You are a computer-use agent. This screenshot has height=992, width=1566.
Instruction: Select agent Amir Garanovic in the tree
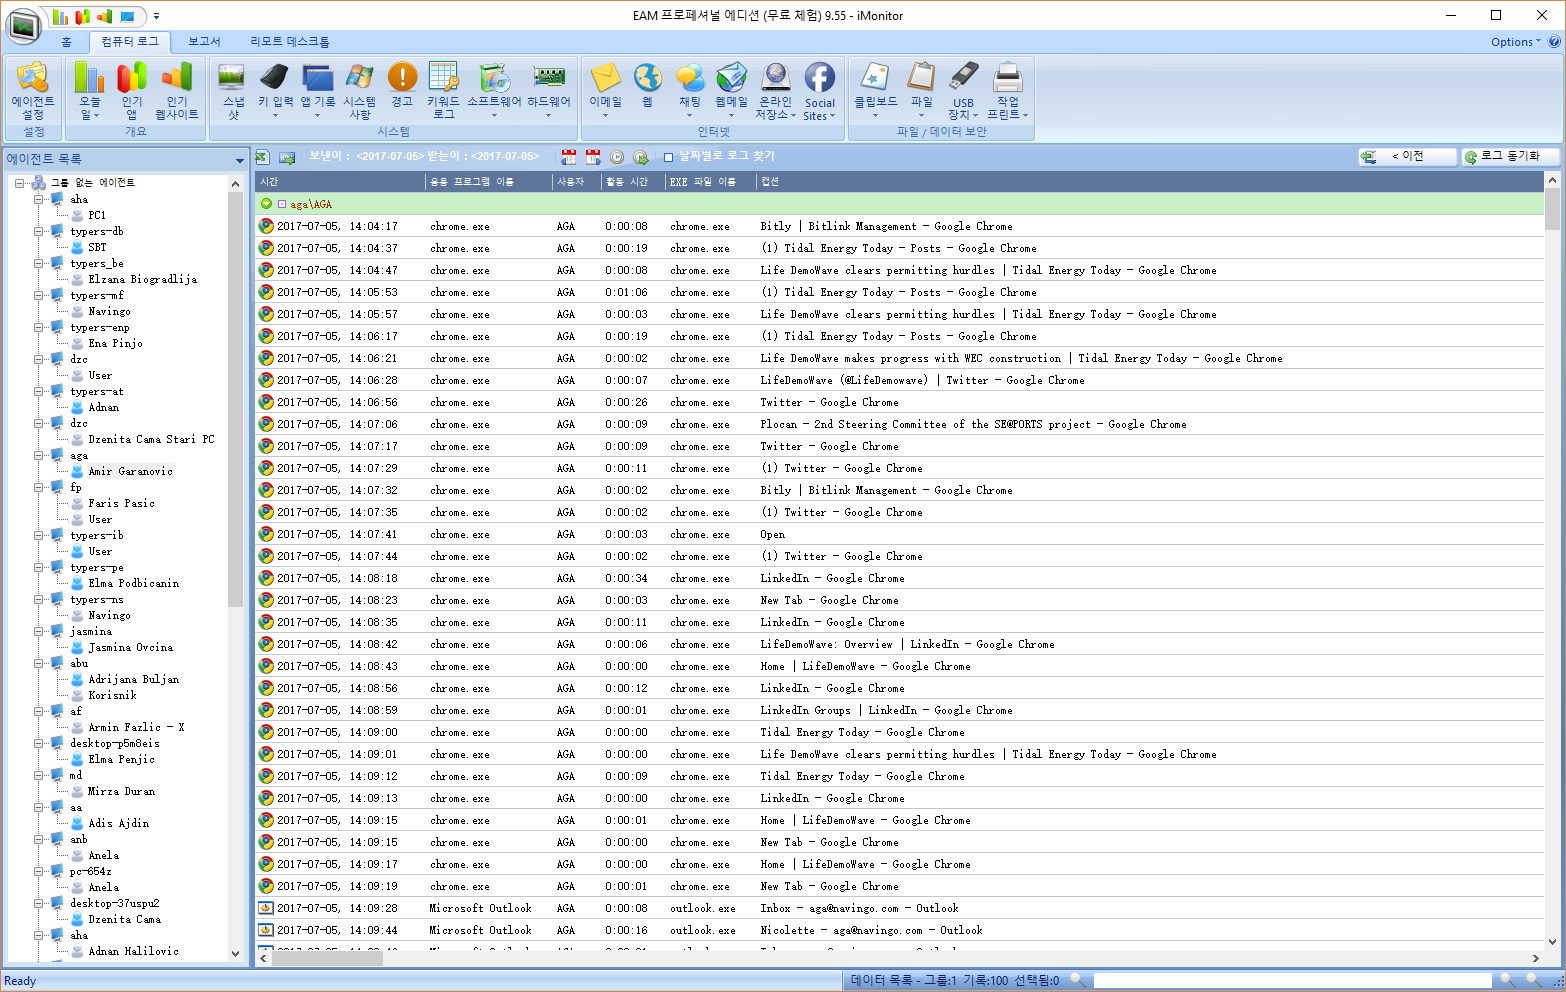[130, 471]
